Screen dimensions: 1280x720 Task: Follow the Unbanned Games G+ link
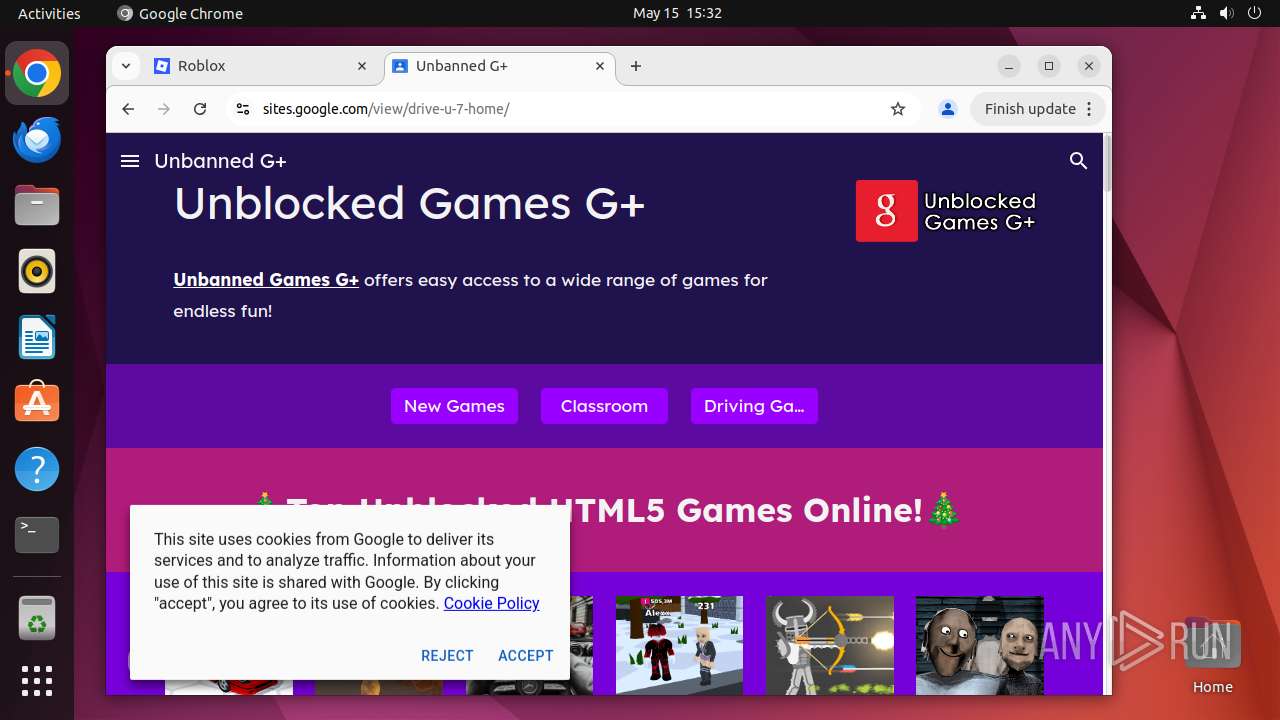pyautogui.click(x=266, y=280)
